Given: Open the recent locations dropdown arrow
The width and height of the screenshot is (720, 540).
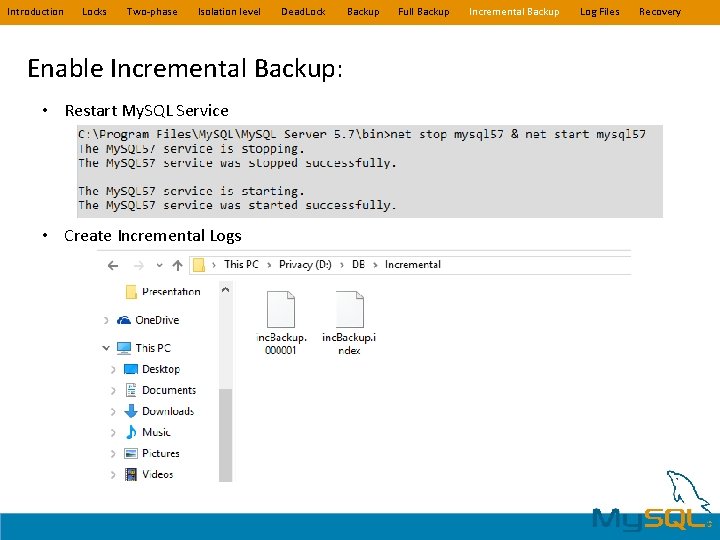Looking at the screenshot, I should pos(159,265).
